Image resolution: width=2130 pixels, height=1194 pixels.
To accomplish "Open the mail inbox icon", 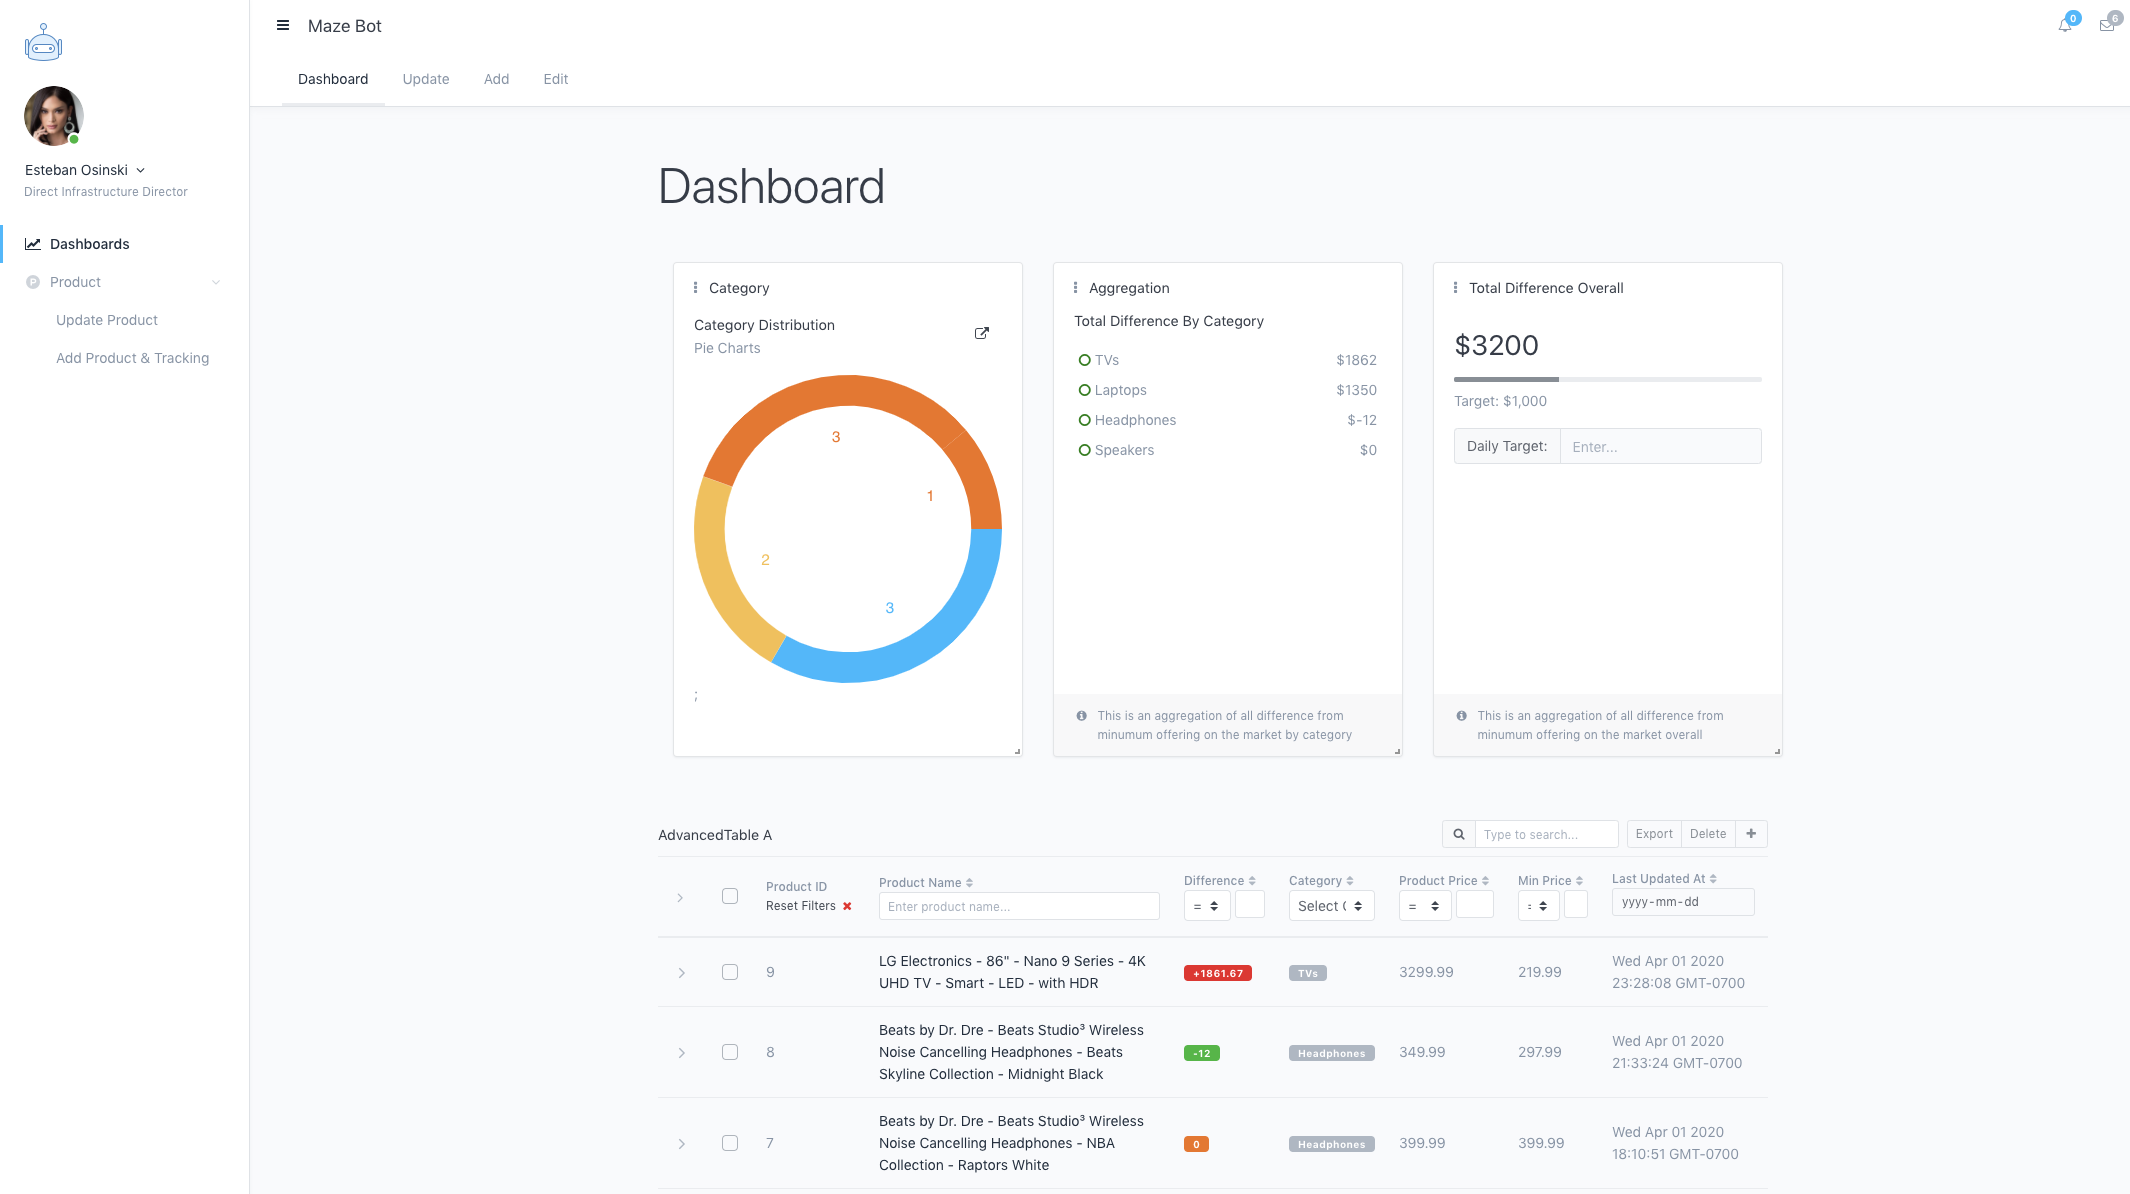I will [x=2107, y=25].
